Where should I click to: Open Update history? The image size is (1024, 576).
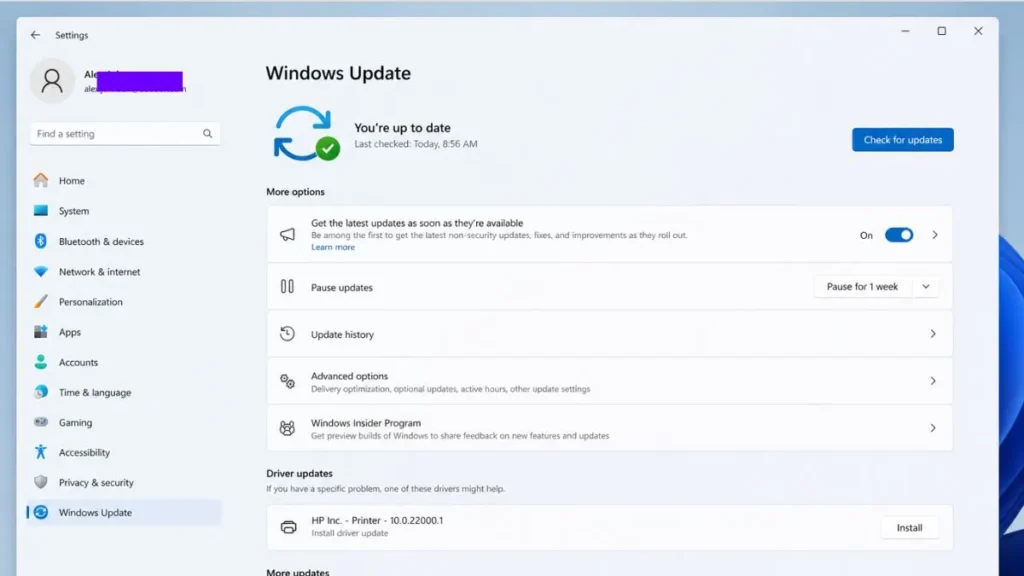(x=610, y=333)
